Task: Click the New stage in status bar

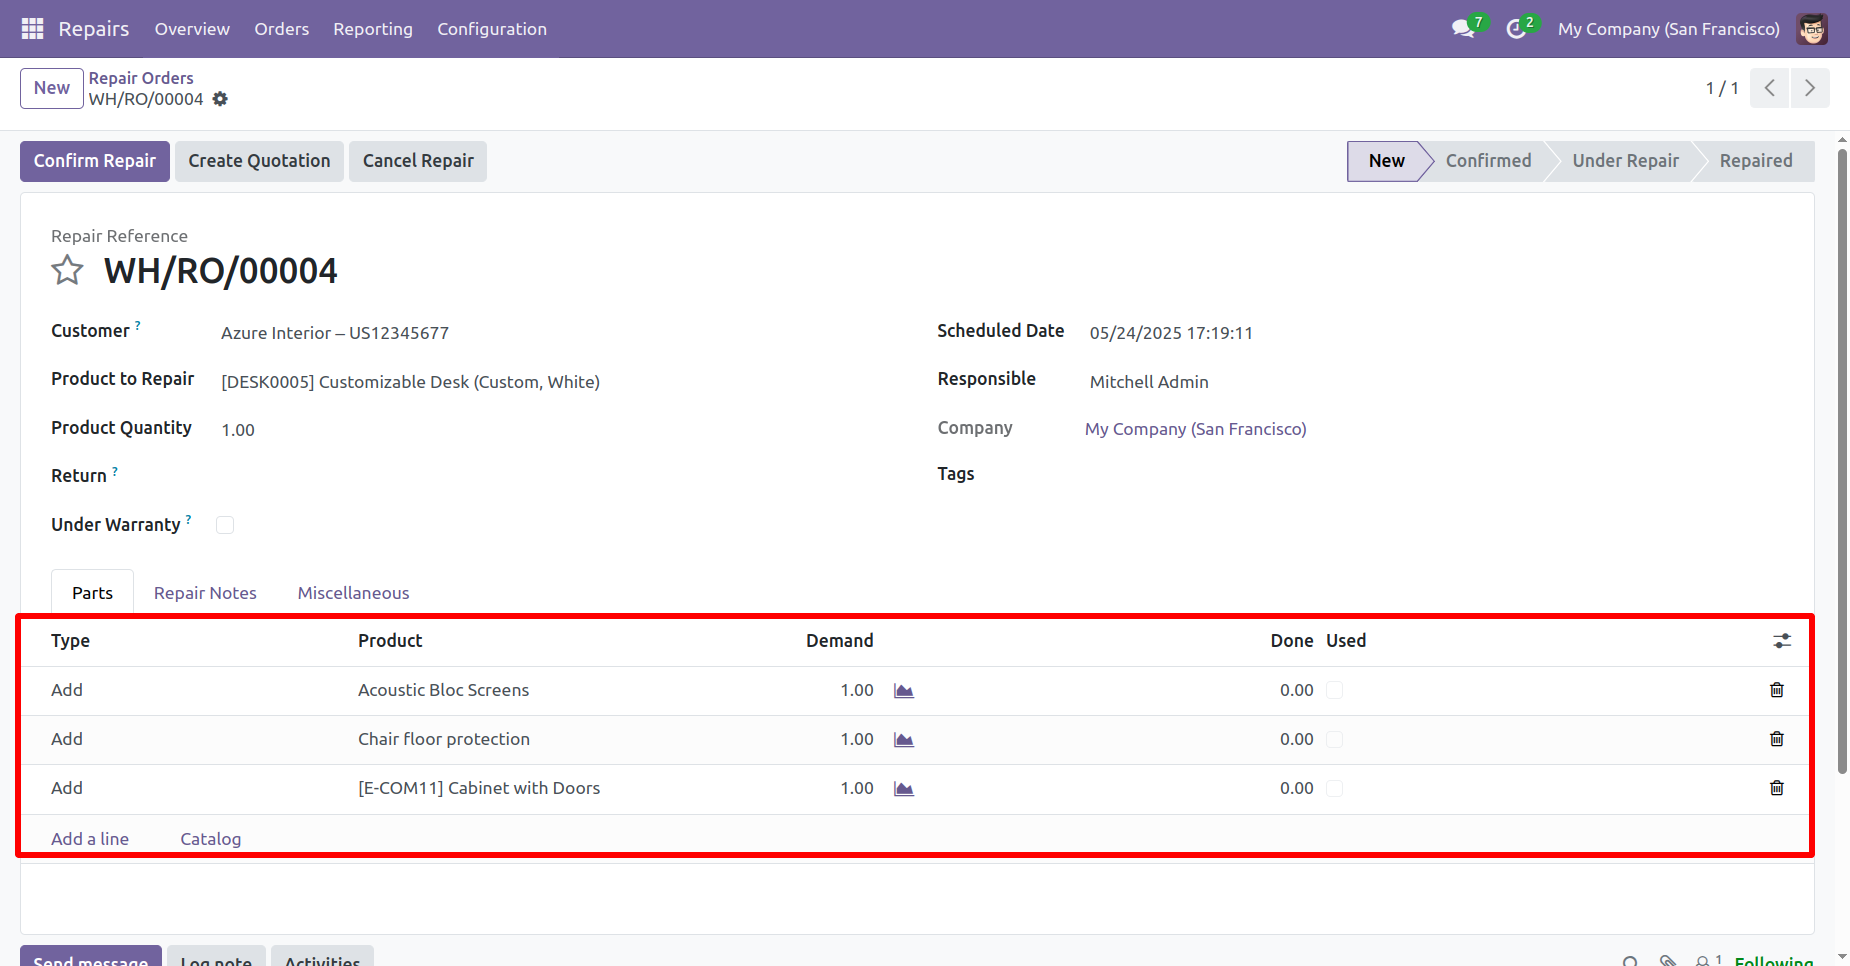Action: [x=1386, y=161]
